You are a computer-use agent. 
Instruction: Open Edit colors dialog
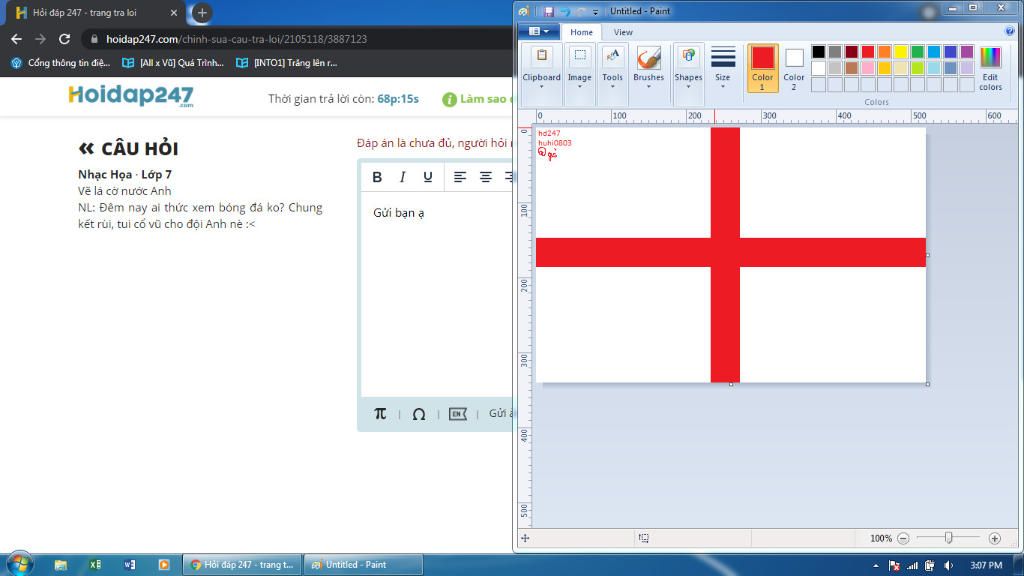click(x=990, y=68)
